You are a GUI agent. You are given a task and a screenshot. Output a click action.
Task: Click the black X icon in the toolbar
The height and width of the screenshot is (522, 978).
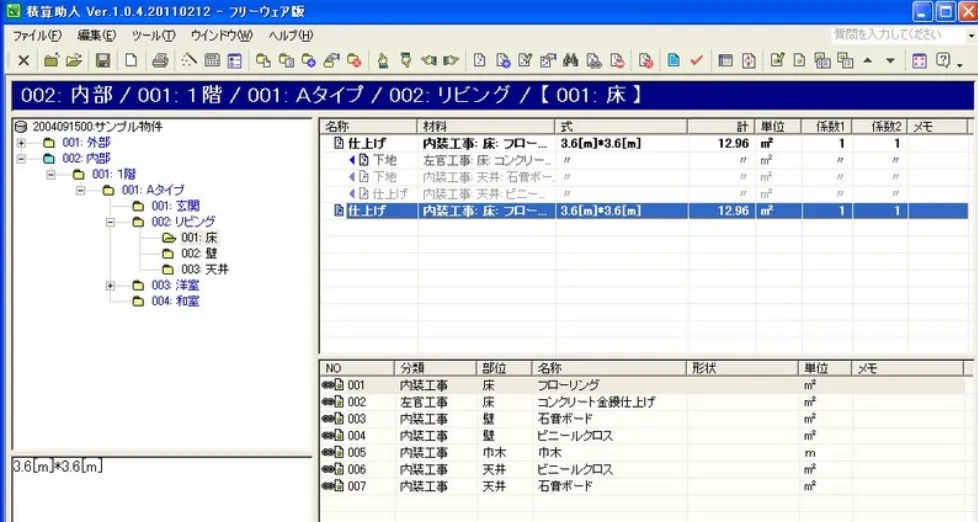pyautogui.click(x=23, y=61)
